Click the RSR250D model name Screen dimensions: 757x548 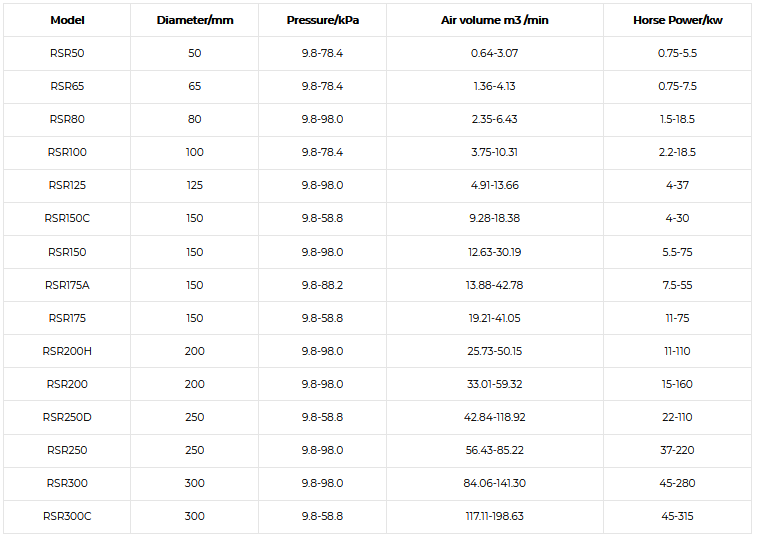pos(67,417)
